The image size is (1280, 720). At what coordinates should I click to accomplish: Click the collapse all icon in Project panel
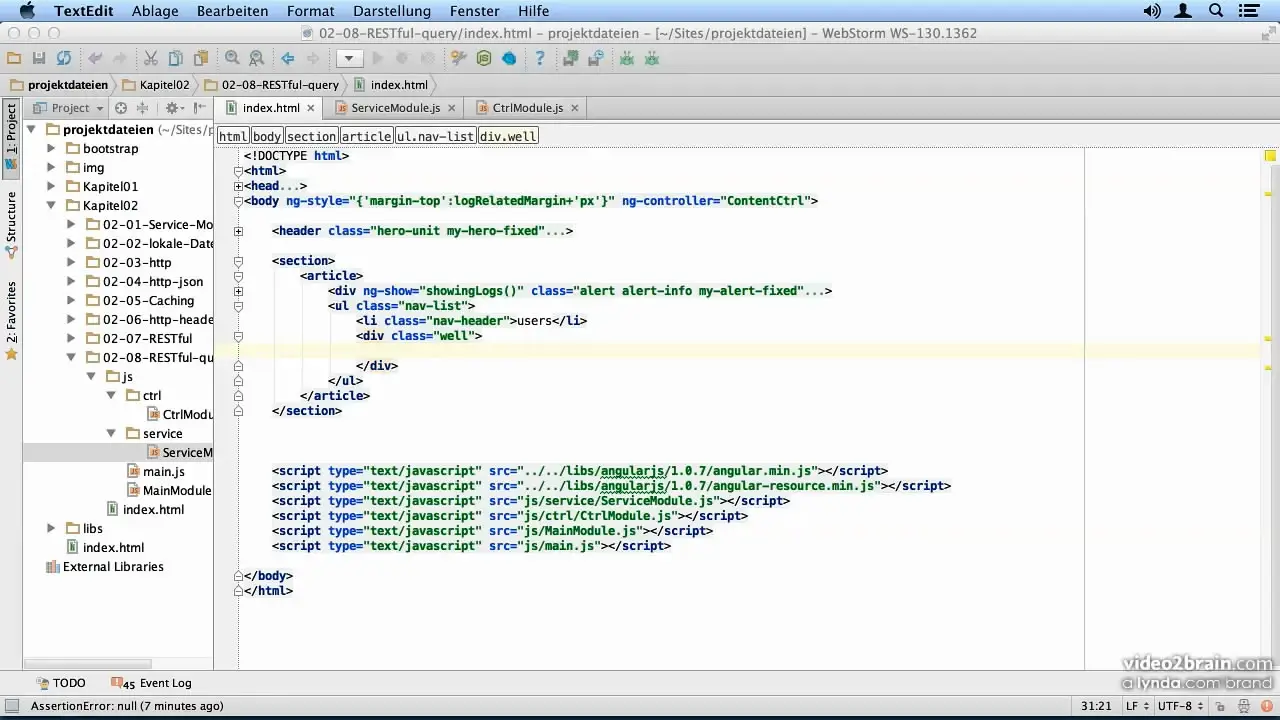pos(142,108)
